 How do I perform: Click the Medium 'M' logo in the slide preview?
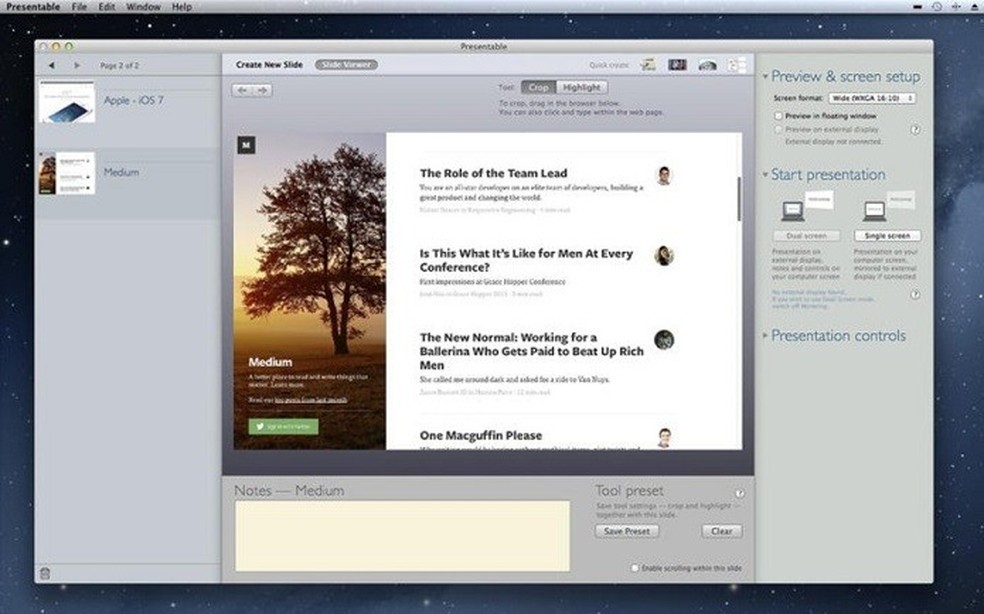point(245,144)
